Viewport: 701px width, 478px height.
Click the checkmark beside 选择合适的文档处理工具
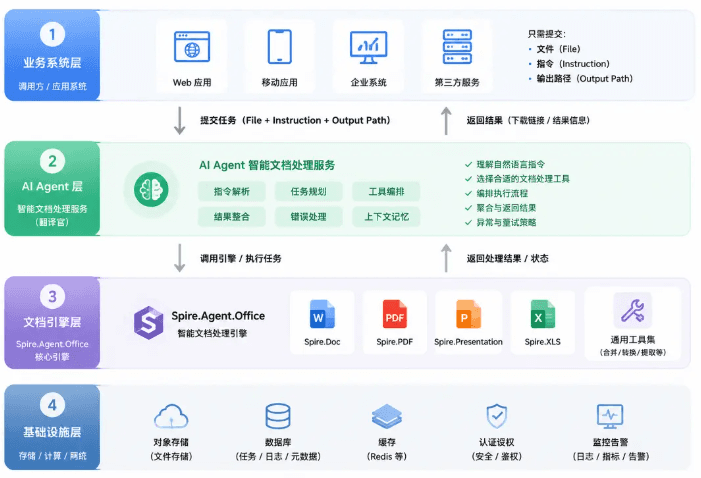point(468,179)
